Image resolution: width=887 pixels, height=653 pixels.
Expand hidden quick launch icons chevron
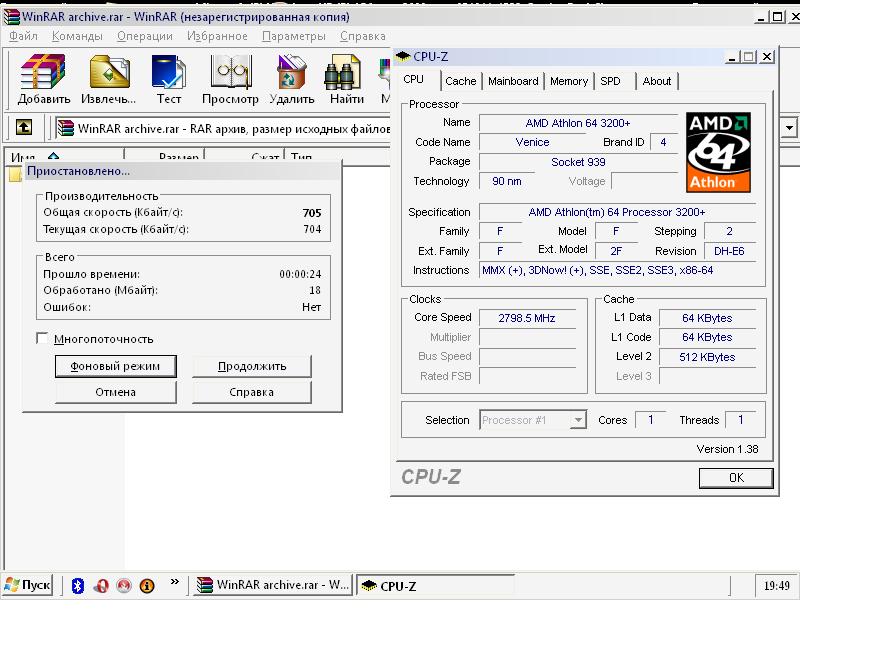174,581
